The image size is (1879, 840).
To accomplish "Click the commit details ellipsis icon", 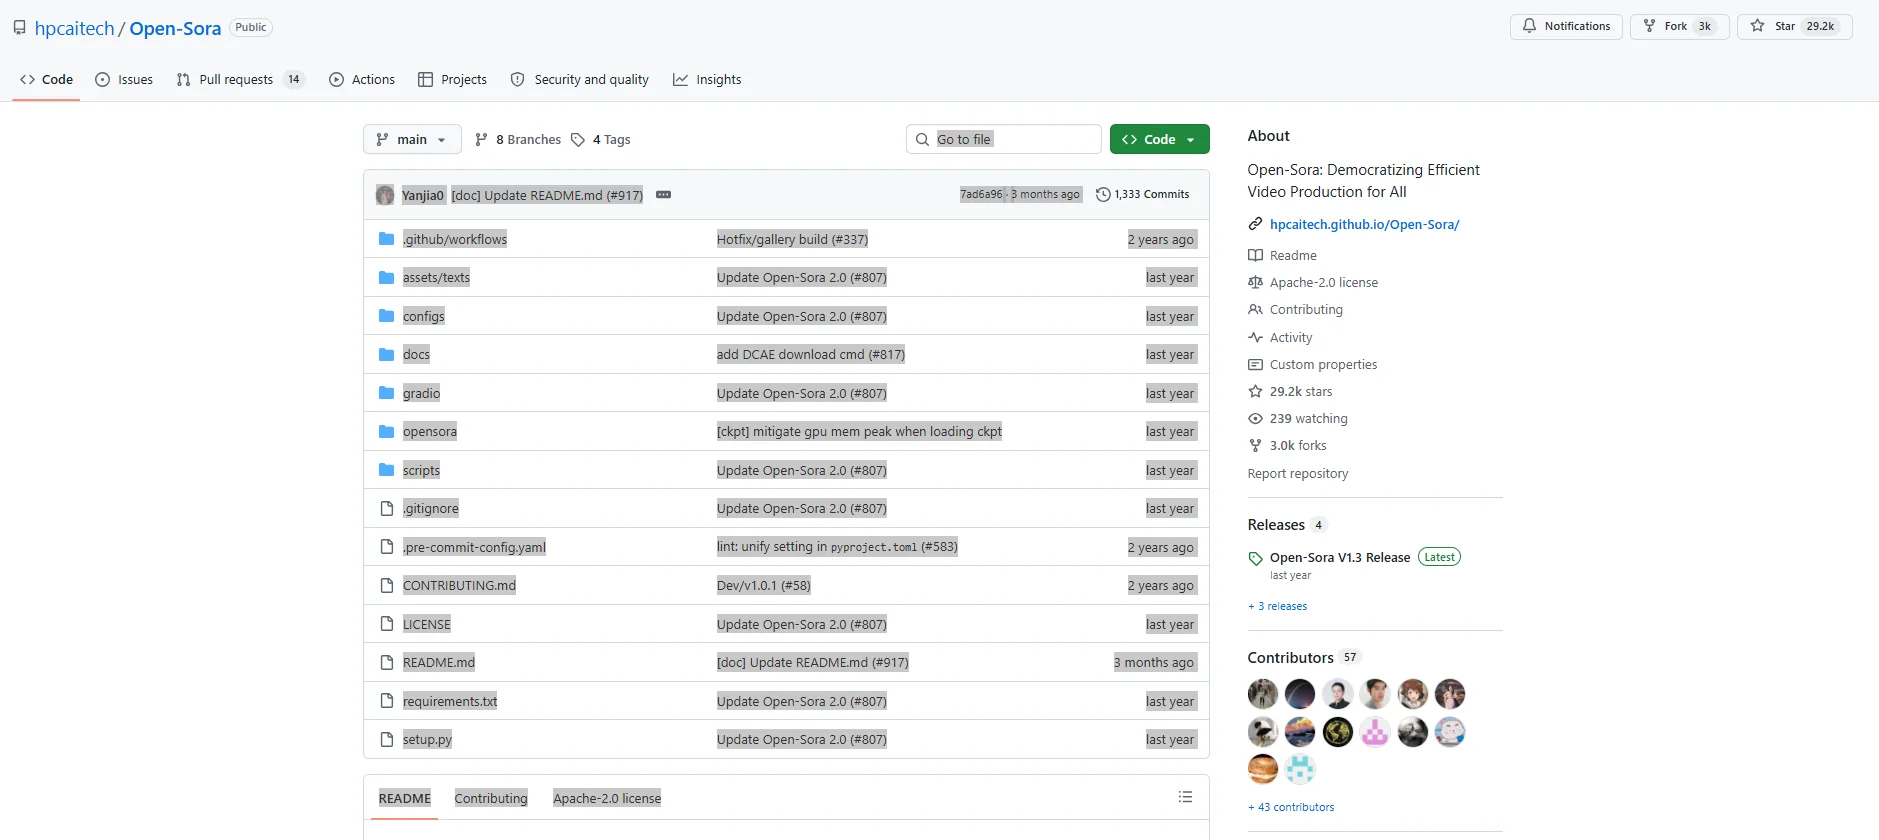I will (x=663, y=195).
